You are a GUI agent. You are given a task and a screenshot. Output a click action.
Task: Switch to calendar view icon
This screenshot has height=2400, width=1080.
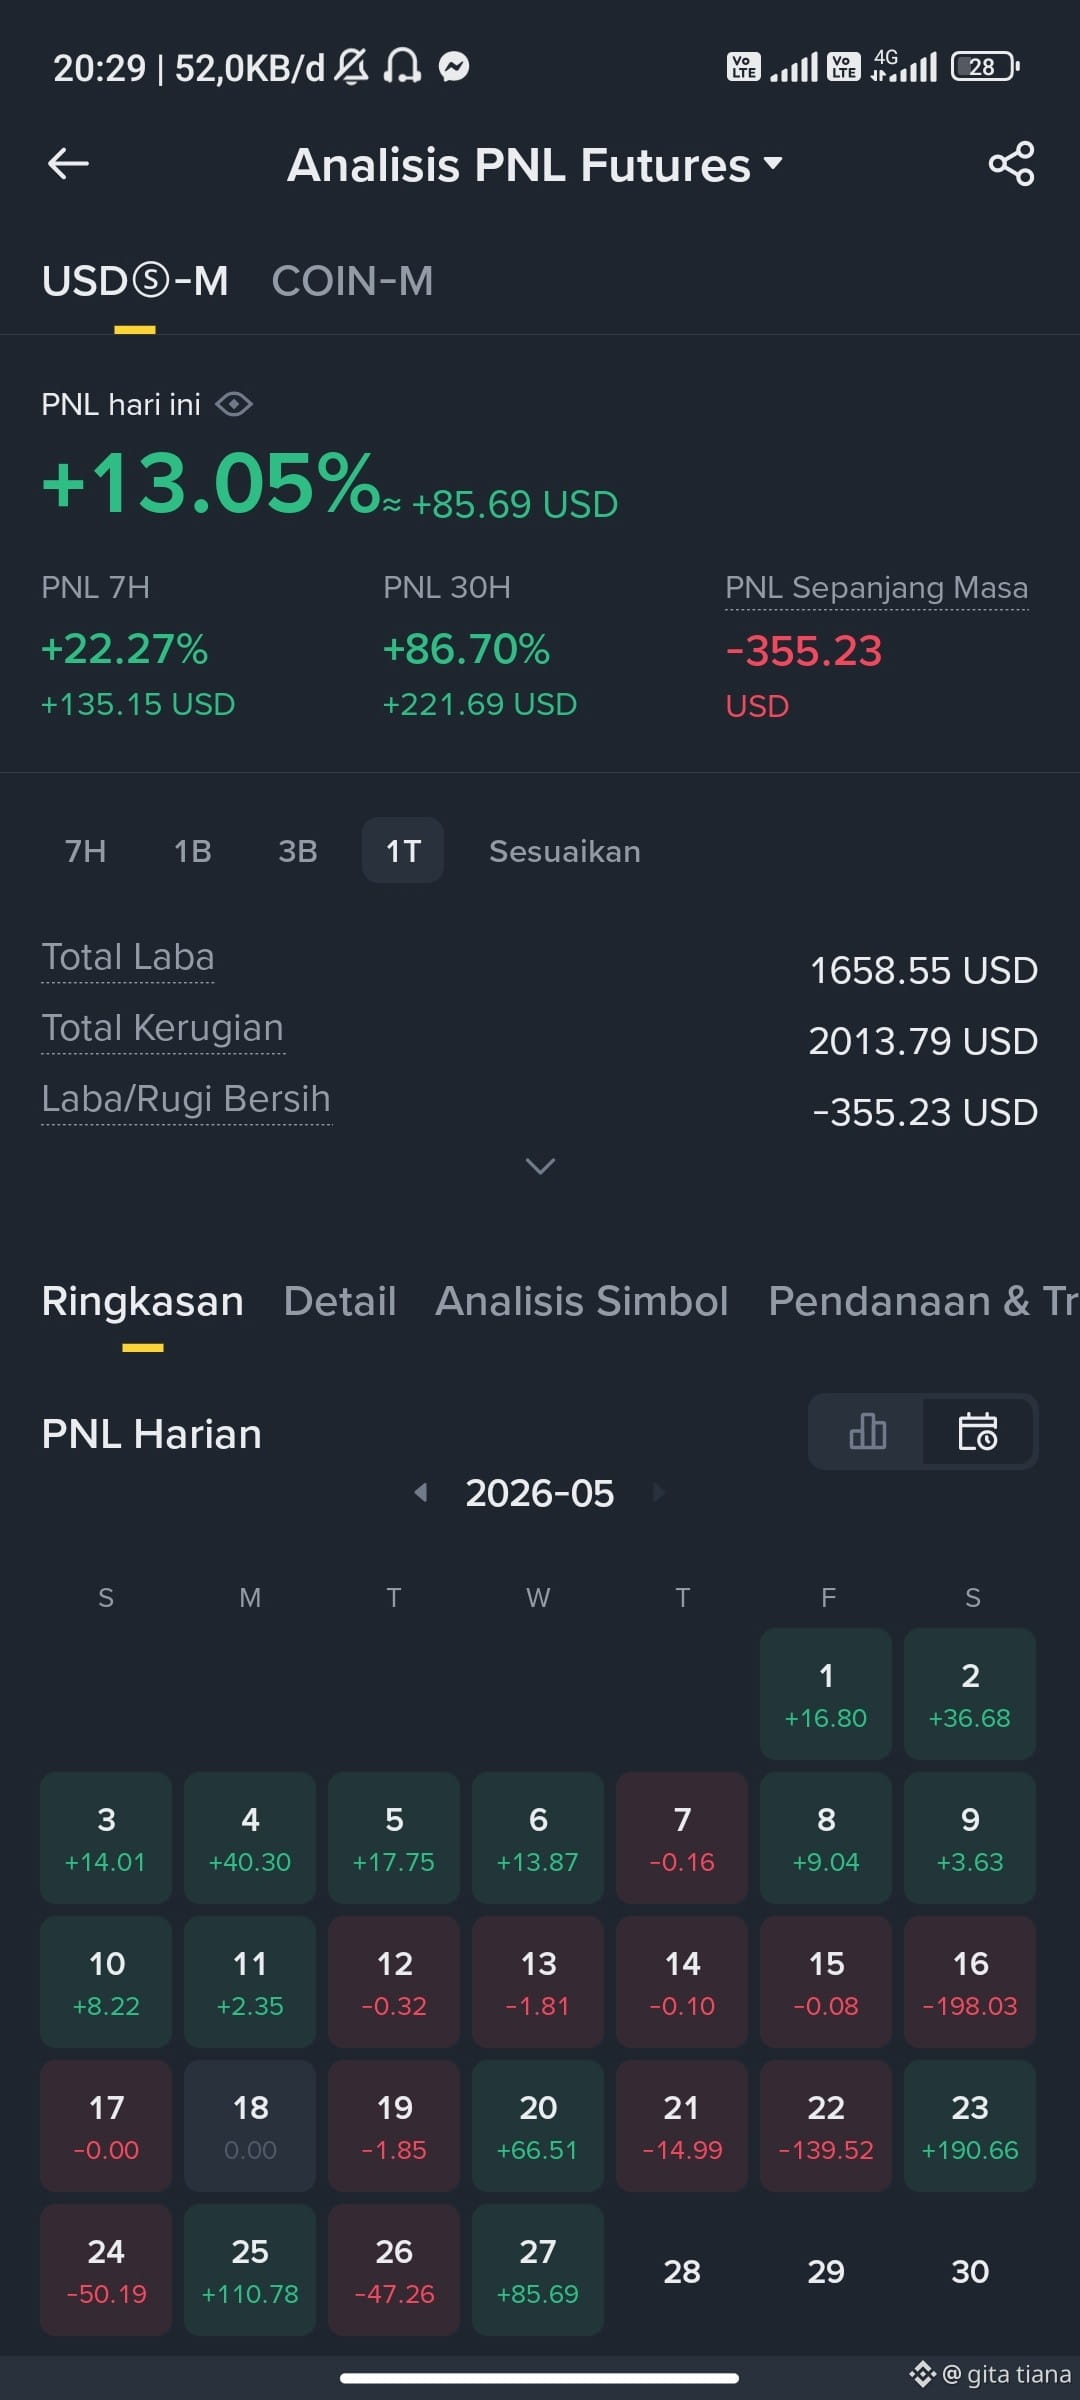978,1431
